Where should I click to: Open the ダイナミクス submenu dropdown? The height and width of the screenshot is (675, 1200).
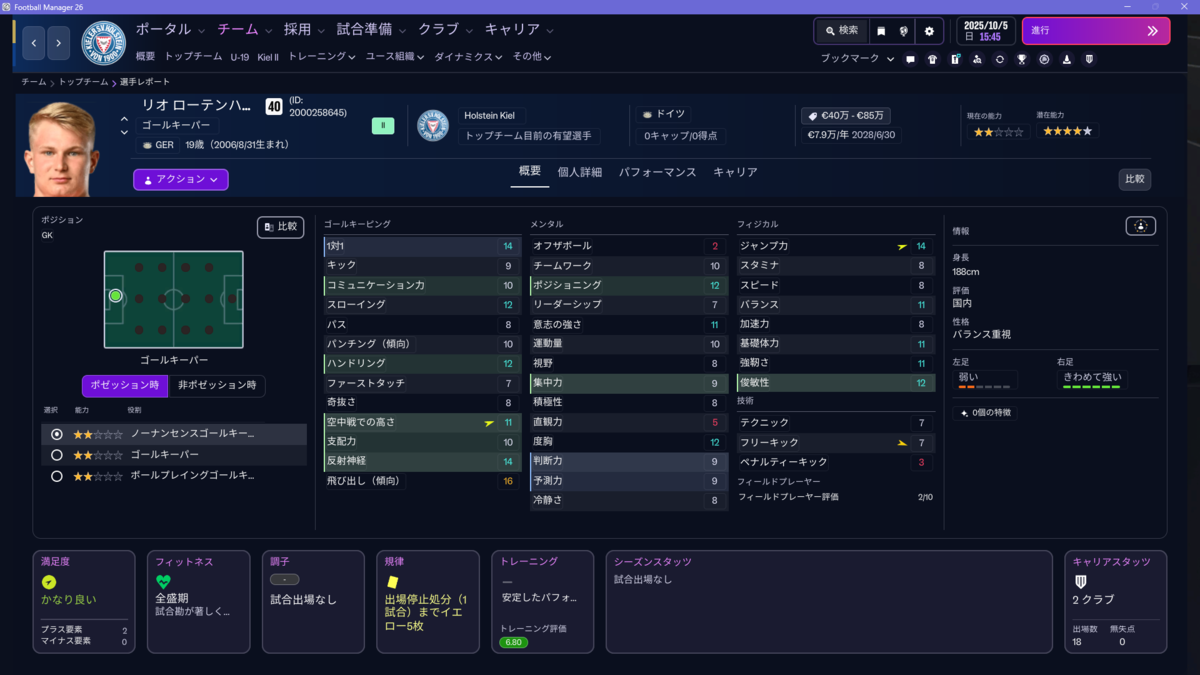point(469,57)
